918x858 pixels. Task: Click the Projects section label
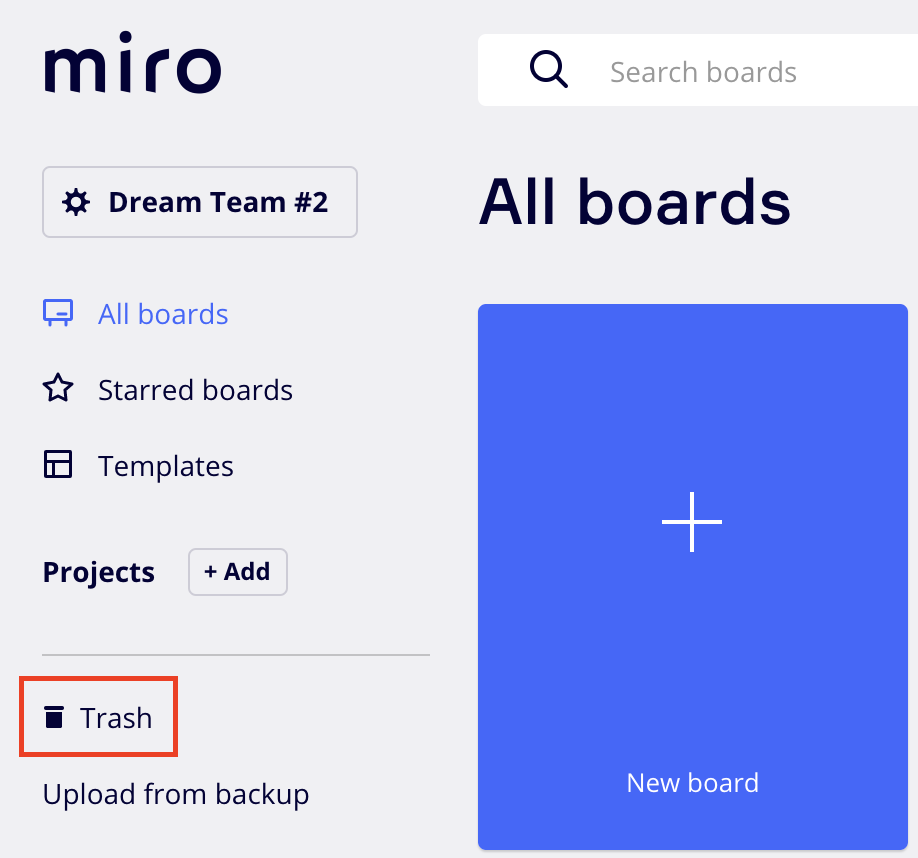99,572
